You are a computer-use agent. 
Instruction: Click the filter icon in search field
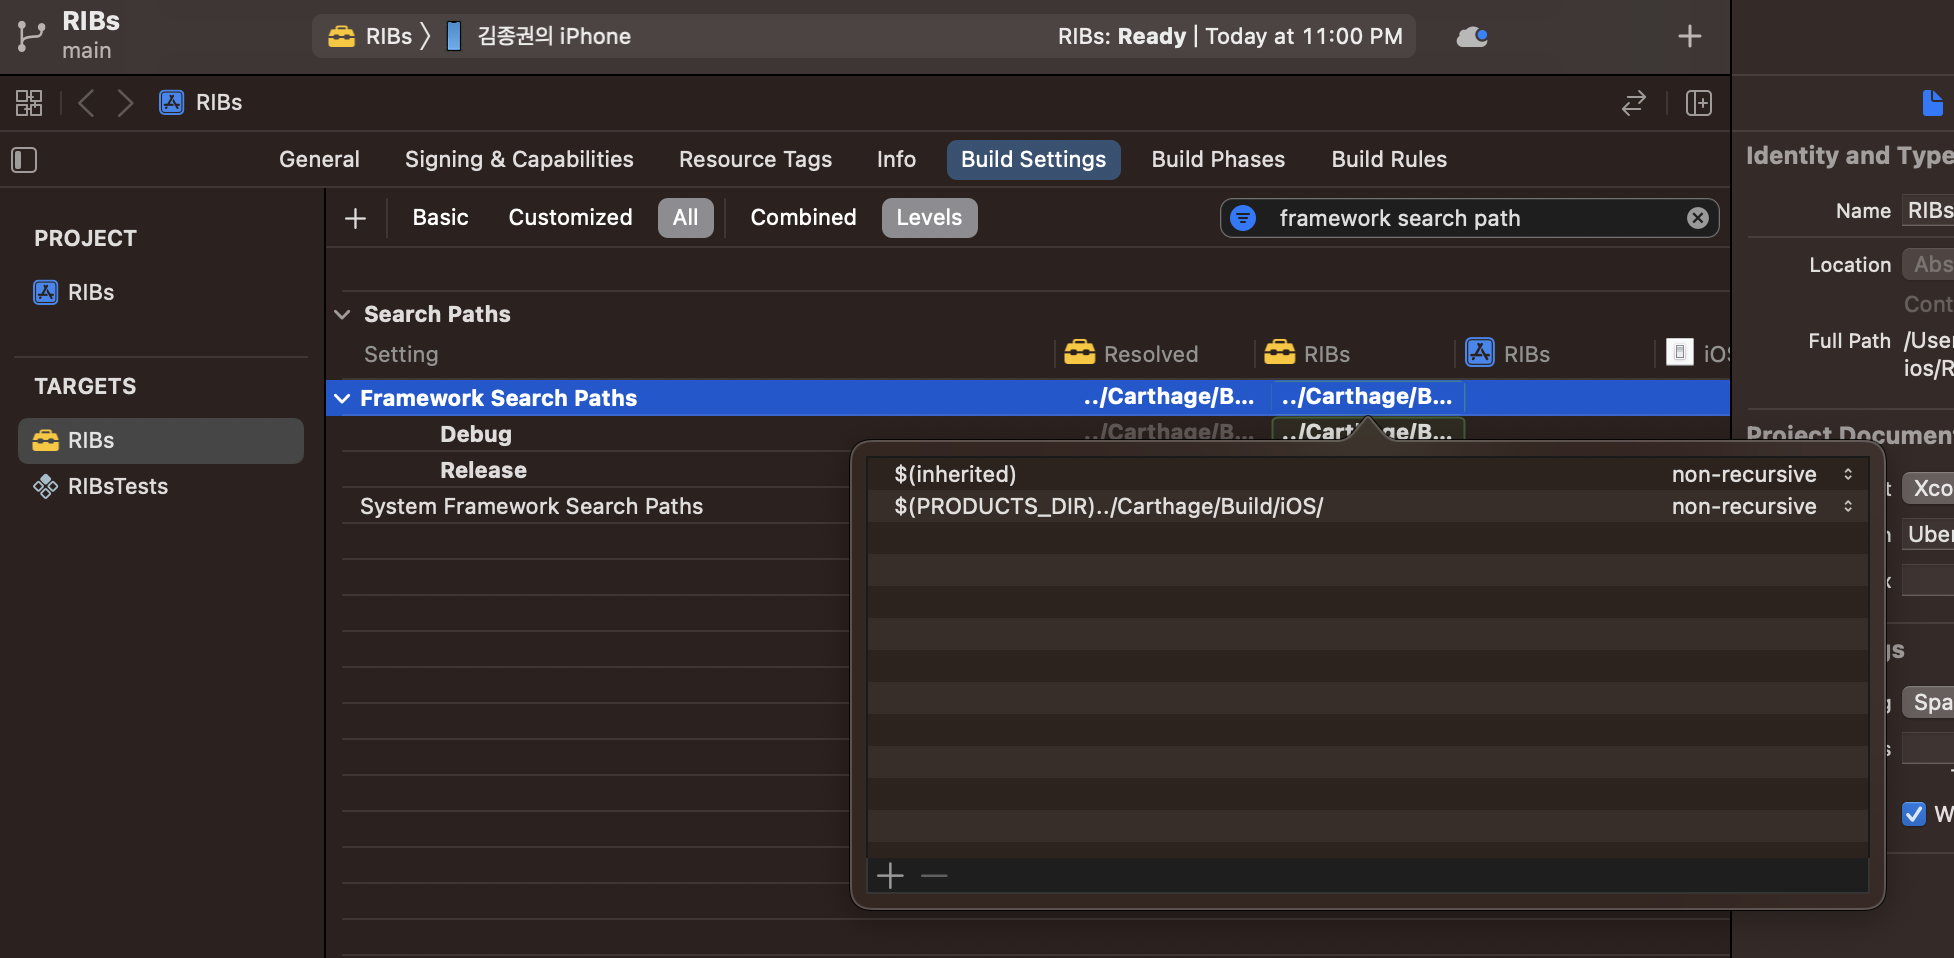tap(1243, 218)
